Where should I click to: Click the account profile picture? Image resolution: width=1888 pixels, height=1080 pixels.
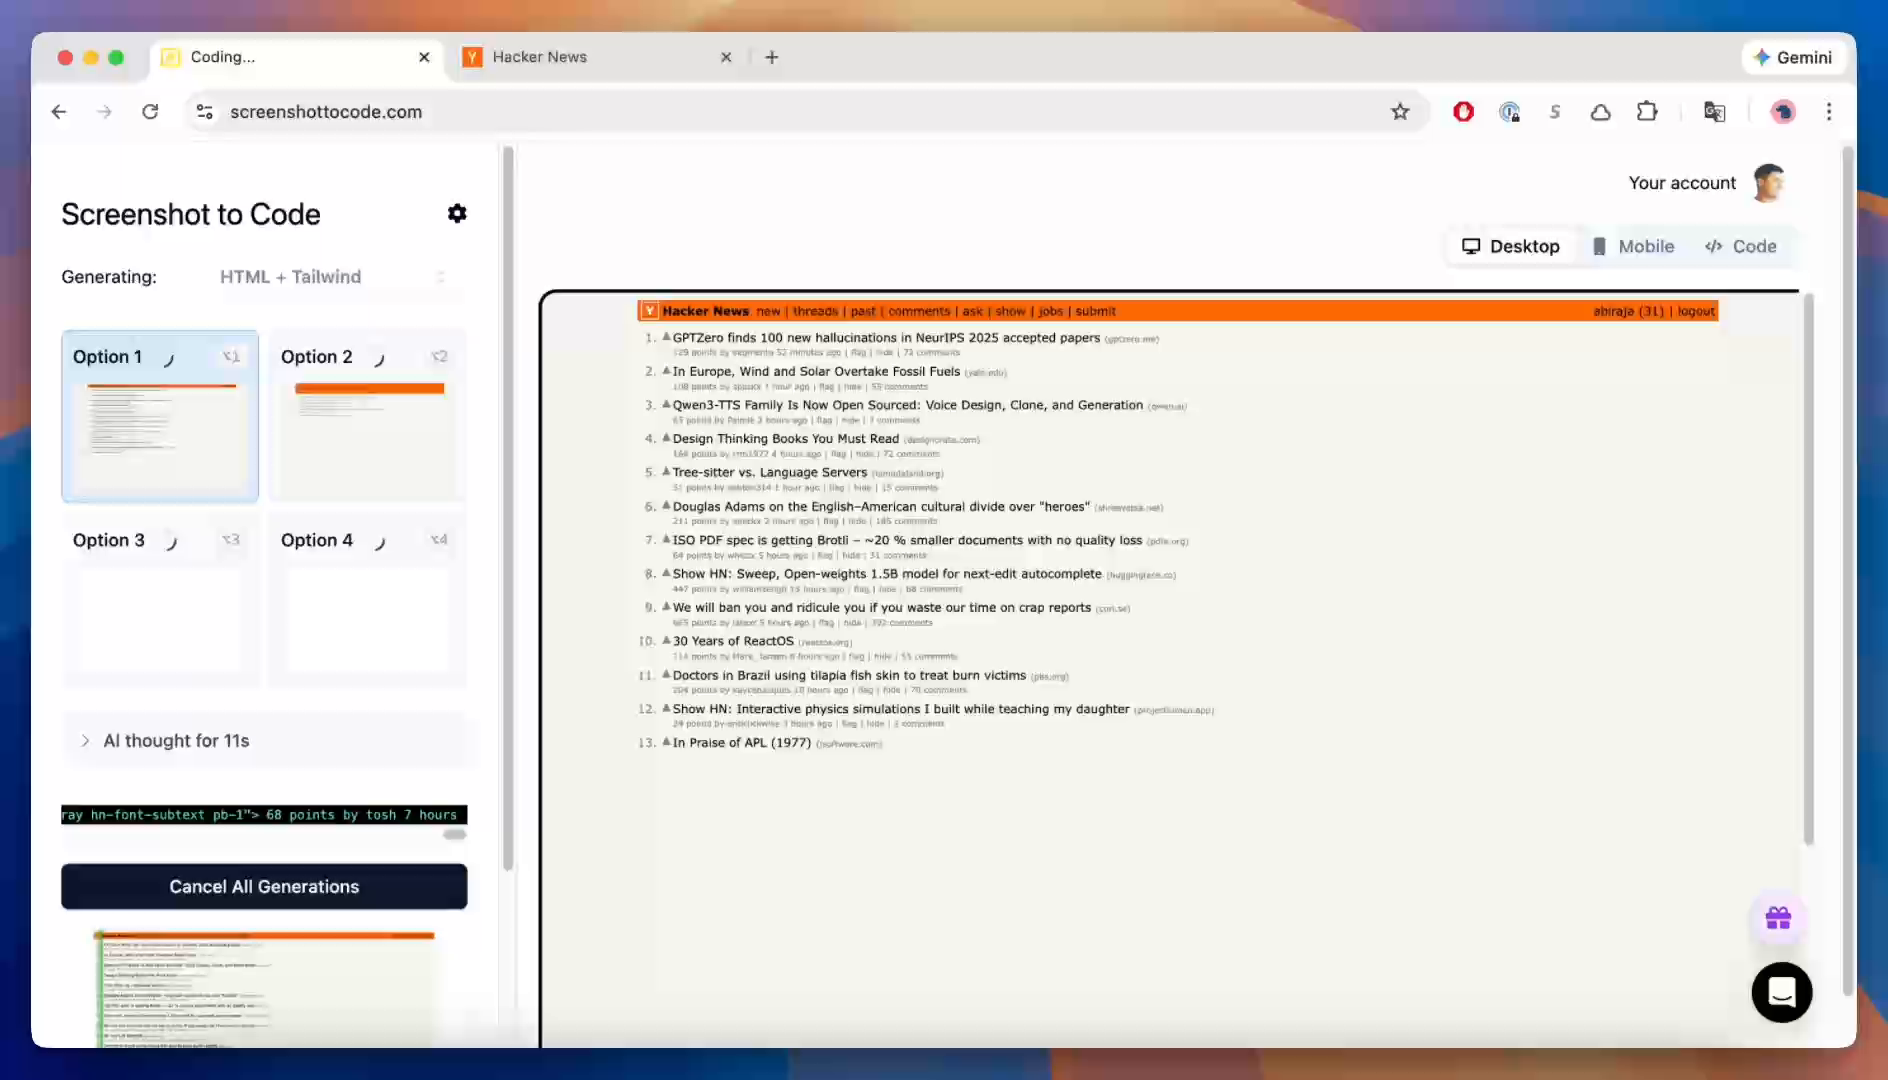1770,183
